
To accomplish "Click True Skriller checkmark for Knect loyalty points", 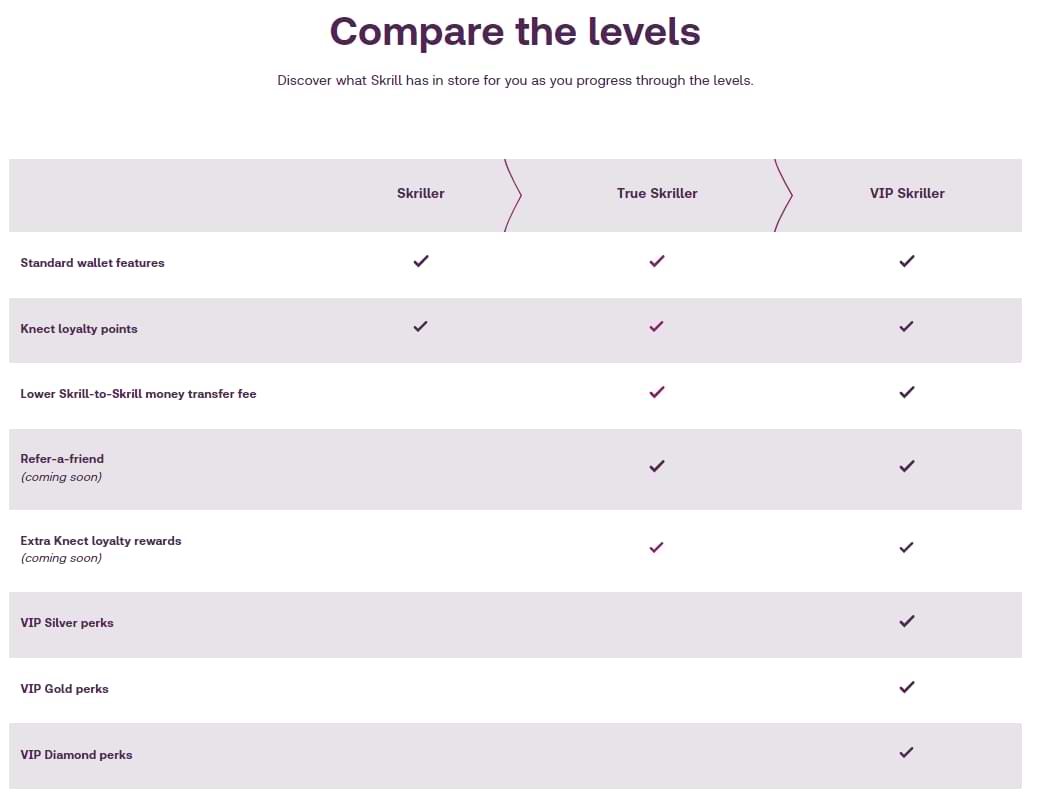I will point(657,327).
